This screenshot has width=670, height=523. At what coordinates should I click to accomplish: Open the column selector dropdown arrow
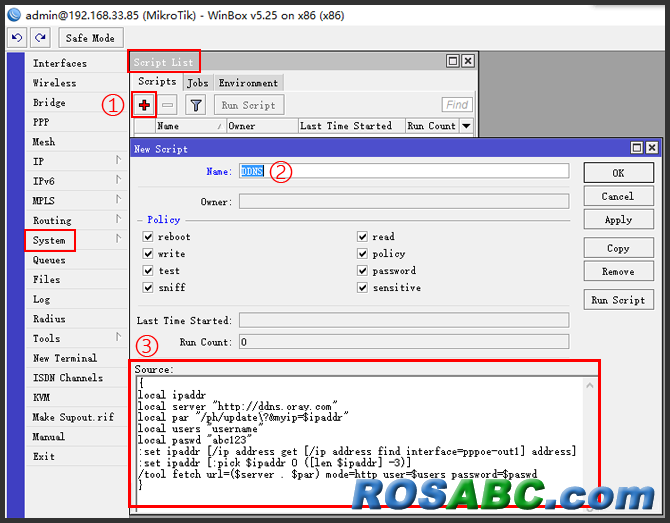(467, 126)
